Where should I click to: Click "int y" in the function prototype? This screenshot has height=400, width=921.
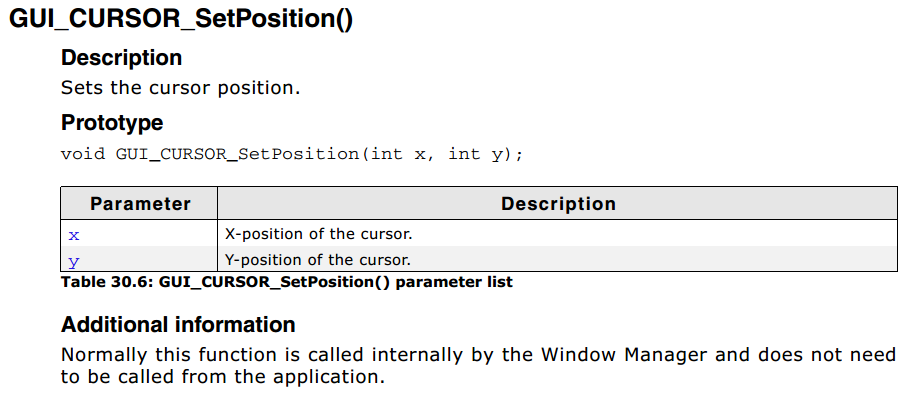point(476,155)
